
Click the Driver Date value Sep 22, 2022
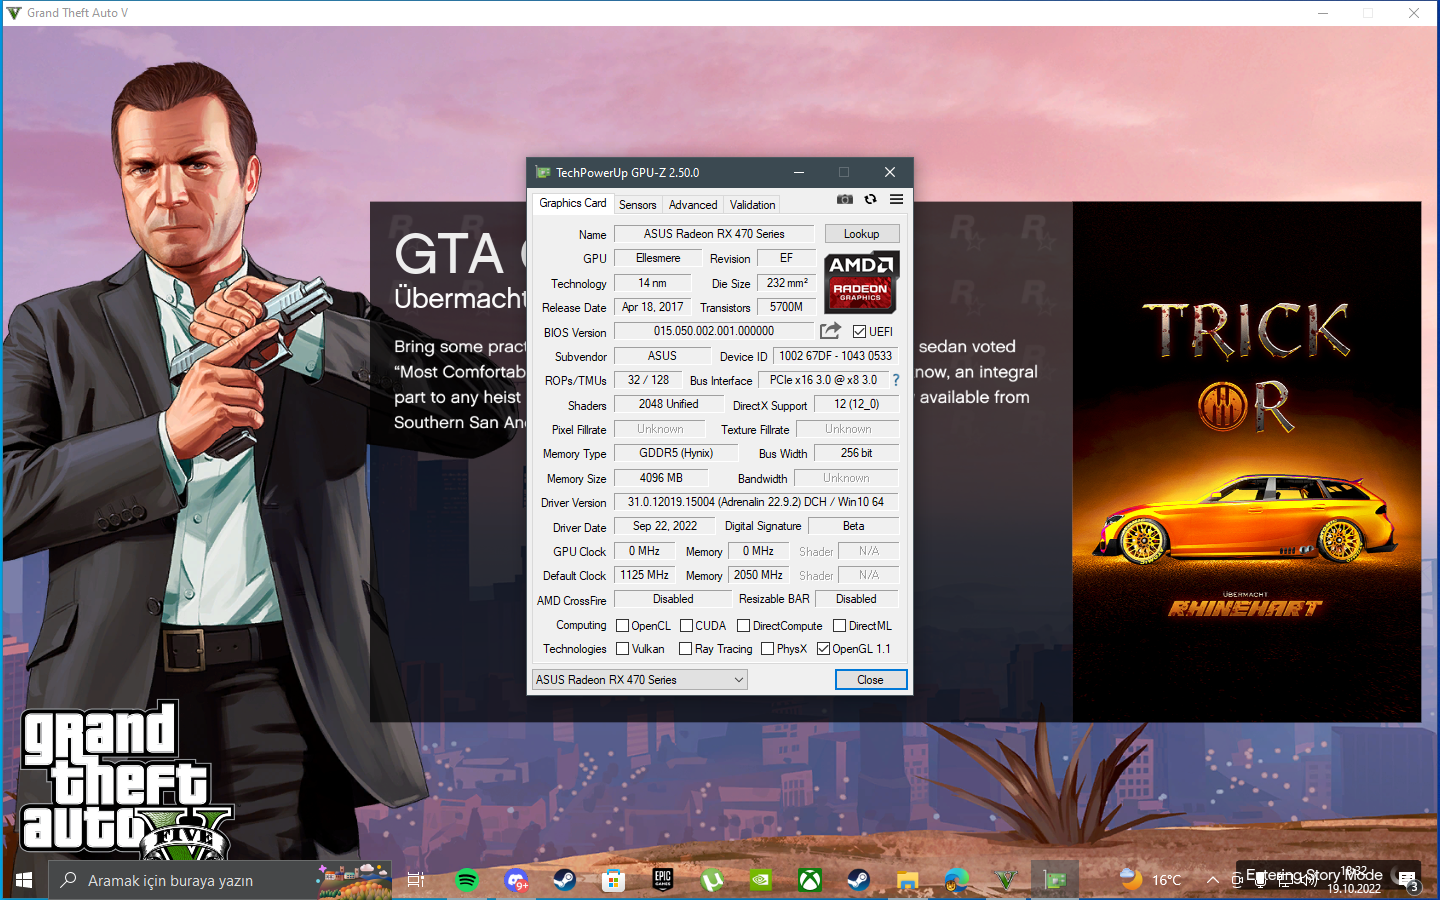pos(665,526)
